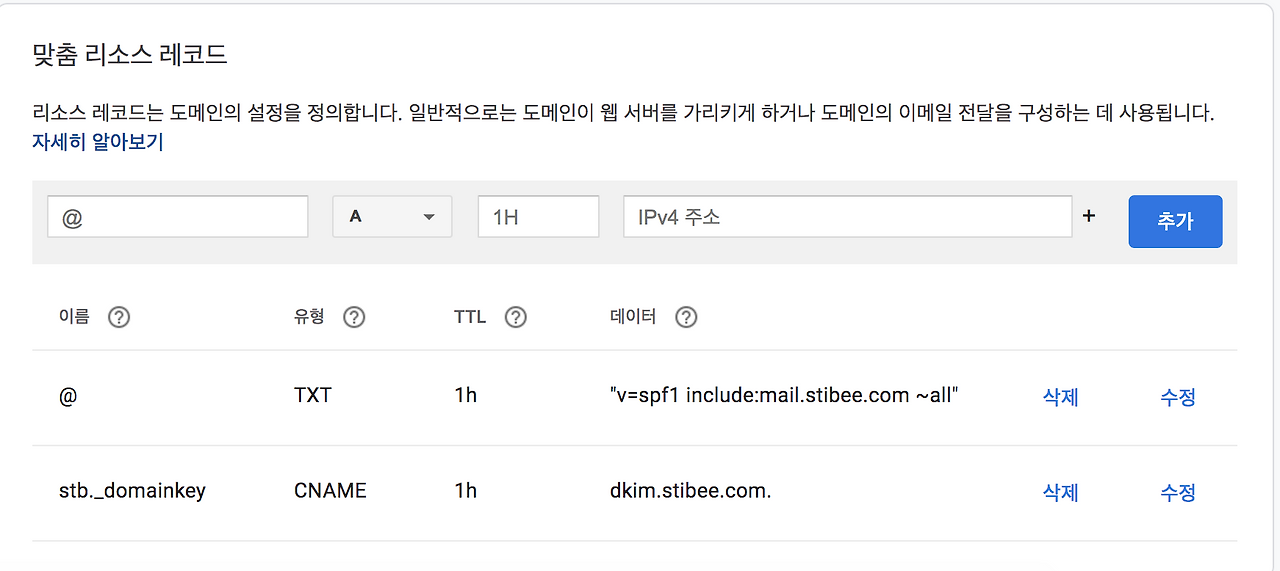Focus the IPv4 주소 input field
The height and width of the screenshot is (571, 1280).
pos(848,216)
